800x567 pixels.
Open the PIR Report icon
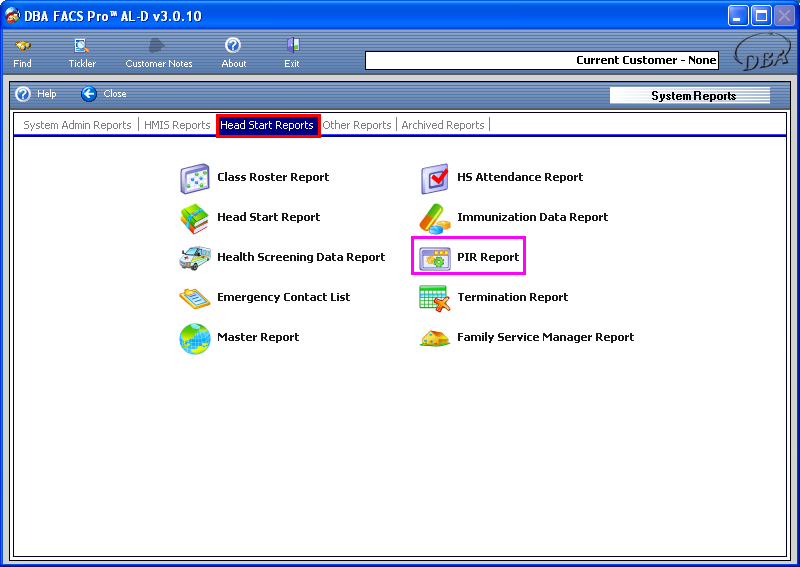(x=435, y=258)
